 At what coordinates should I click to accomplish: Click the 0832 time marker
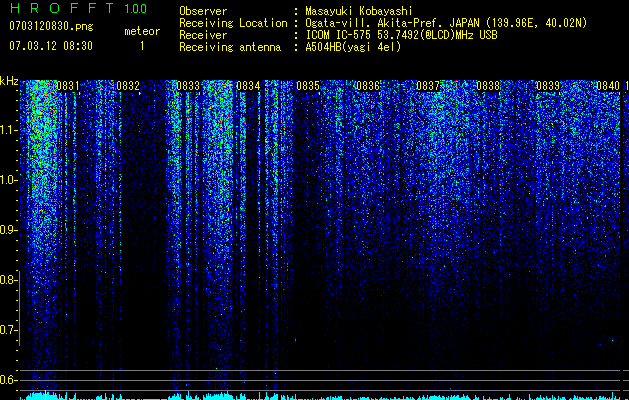128,86
